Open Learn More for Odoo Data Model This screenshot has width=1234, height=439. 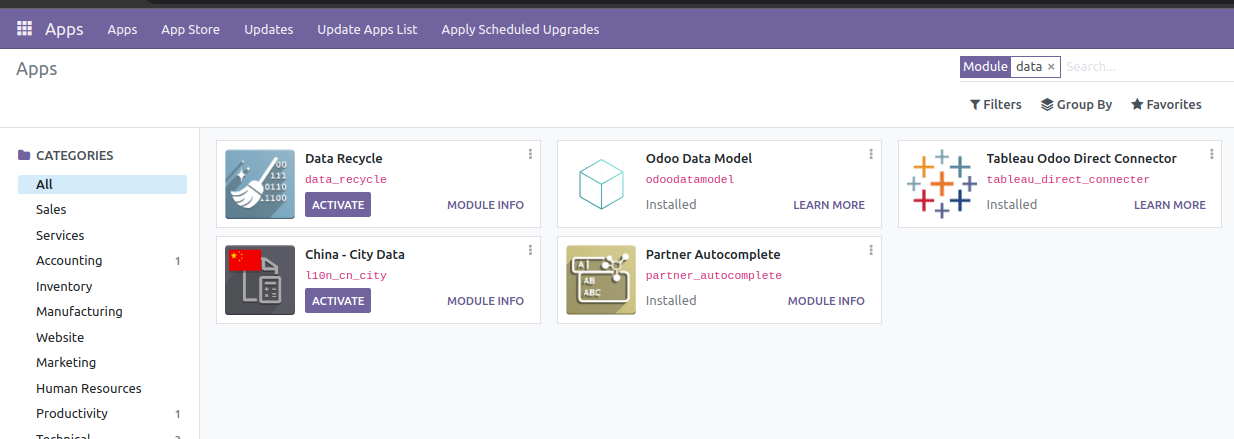tap(829, 205)
